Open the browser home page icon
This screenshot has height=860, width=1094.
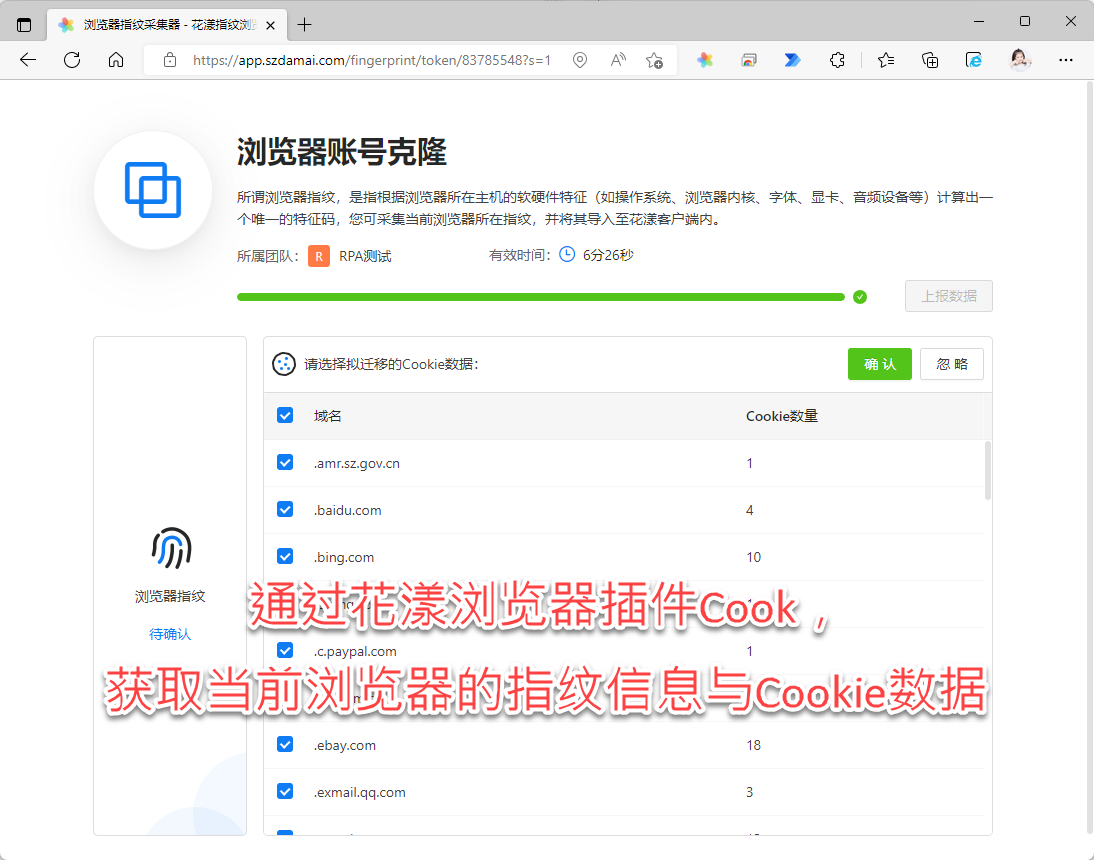click(116, 60)
